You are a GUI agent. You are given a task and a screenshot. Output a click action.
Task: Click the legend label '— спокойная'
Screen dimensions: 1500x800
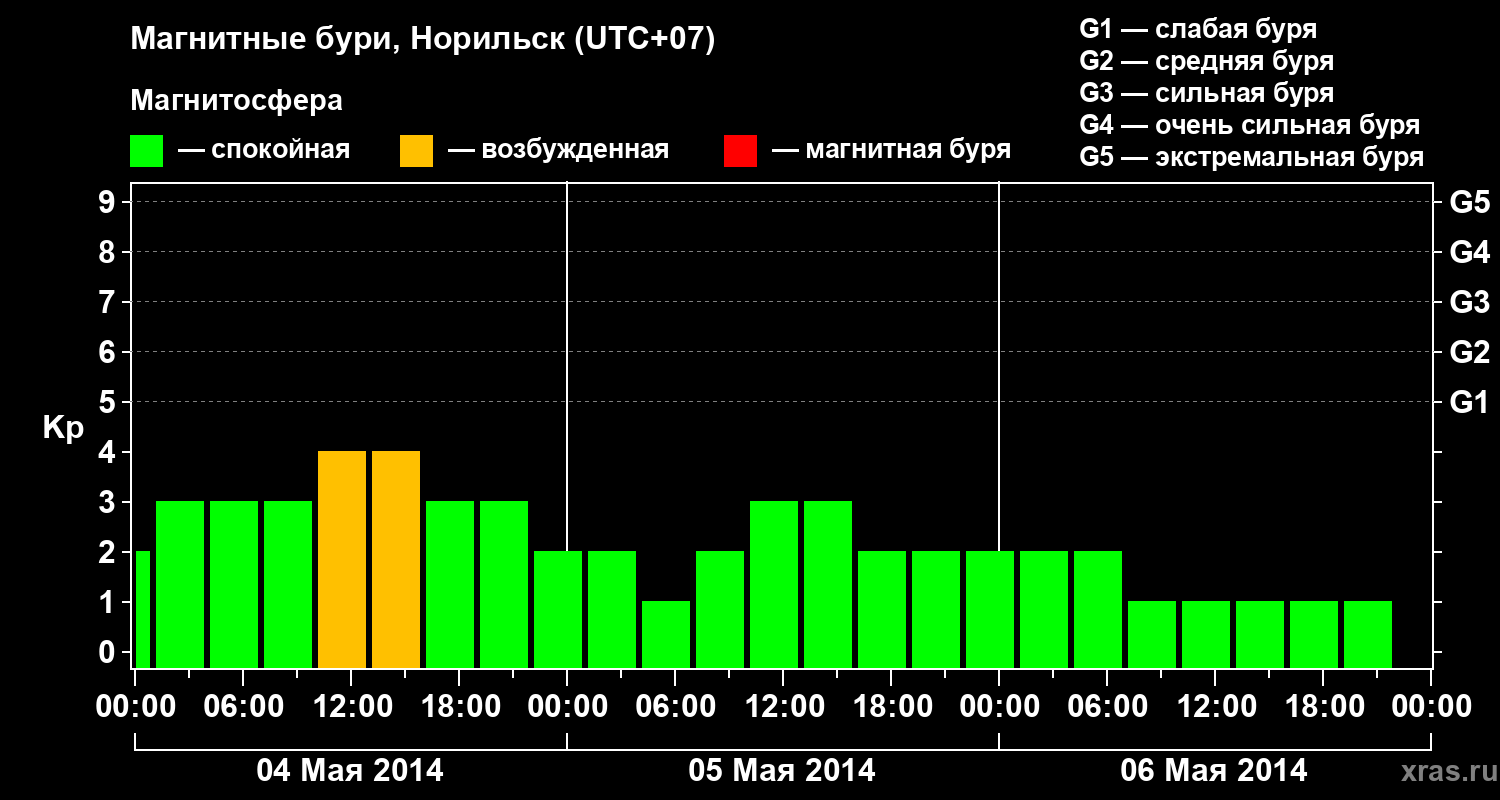click(264, 150)
